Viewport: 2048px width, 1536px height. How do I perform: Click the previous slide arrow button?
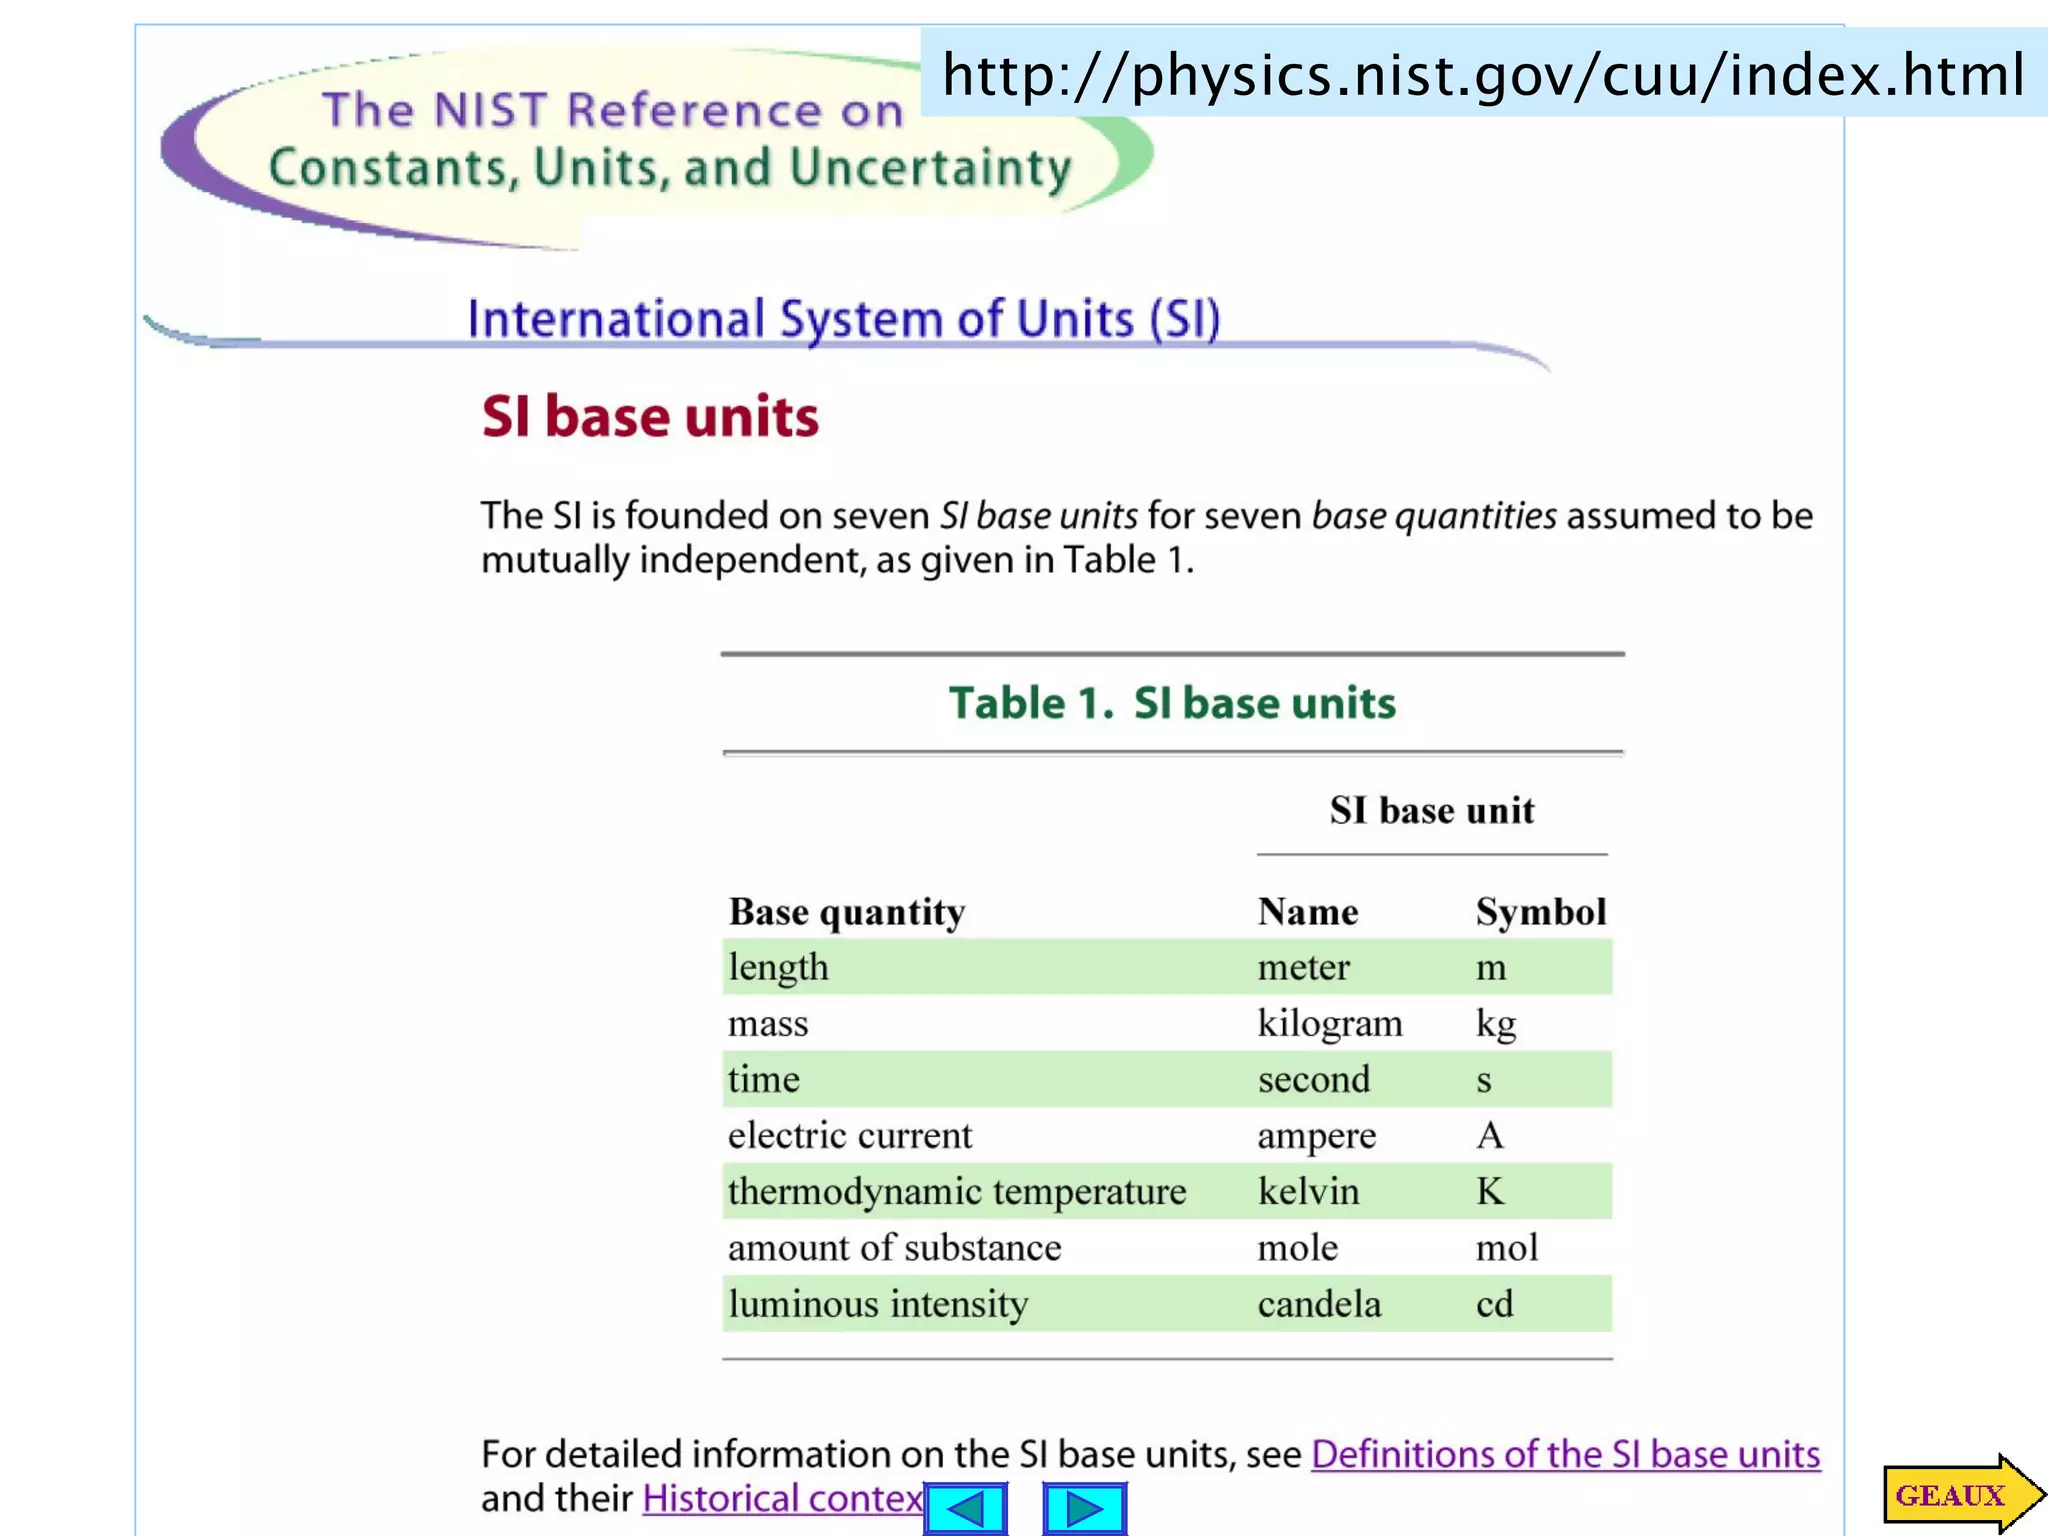(x=965, y=1508)
